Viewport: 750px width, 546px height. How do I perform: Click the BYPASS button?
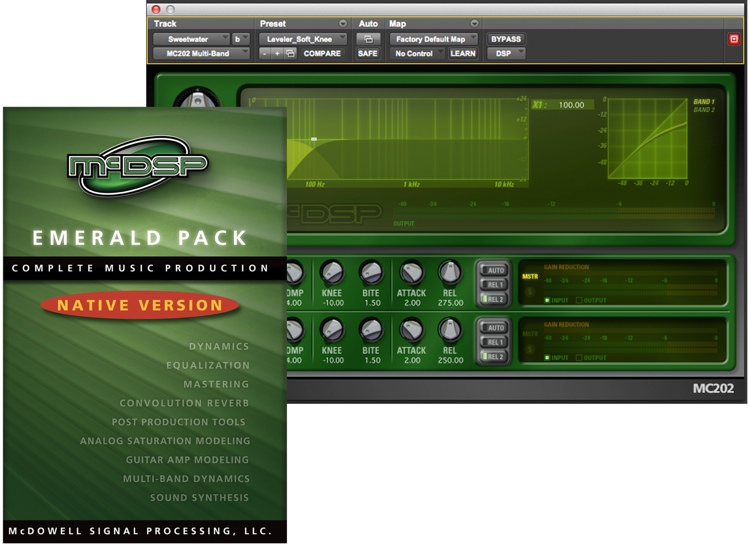(x=506, y=39)
